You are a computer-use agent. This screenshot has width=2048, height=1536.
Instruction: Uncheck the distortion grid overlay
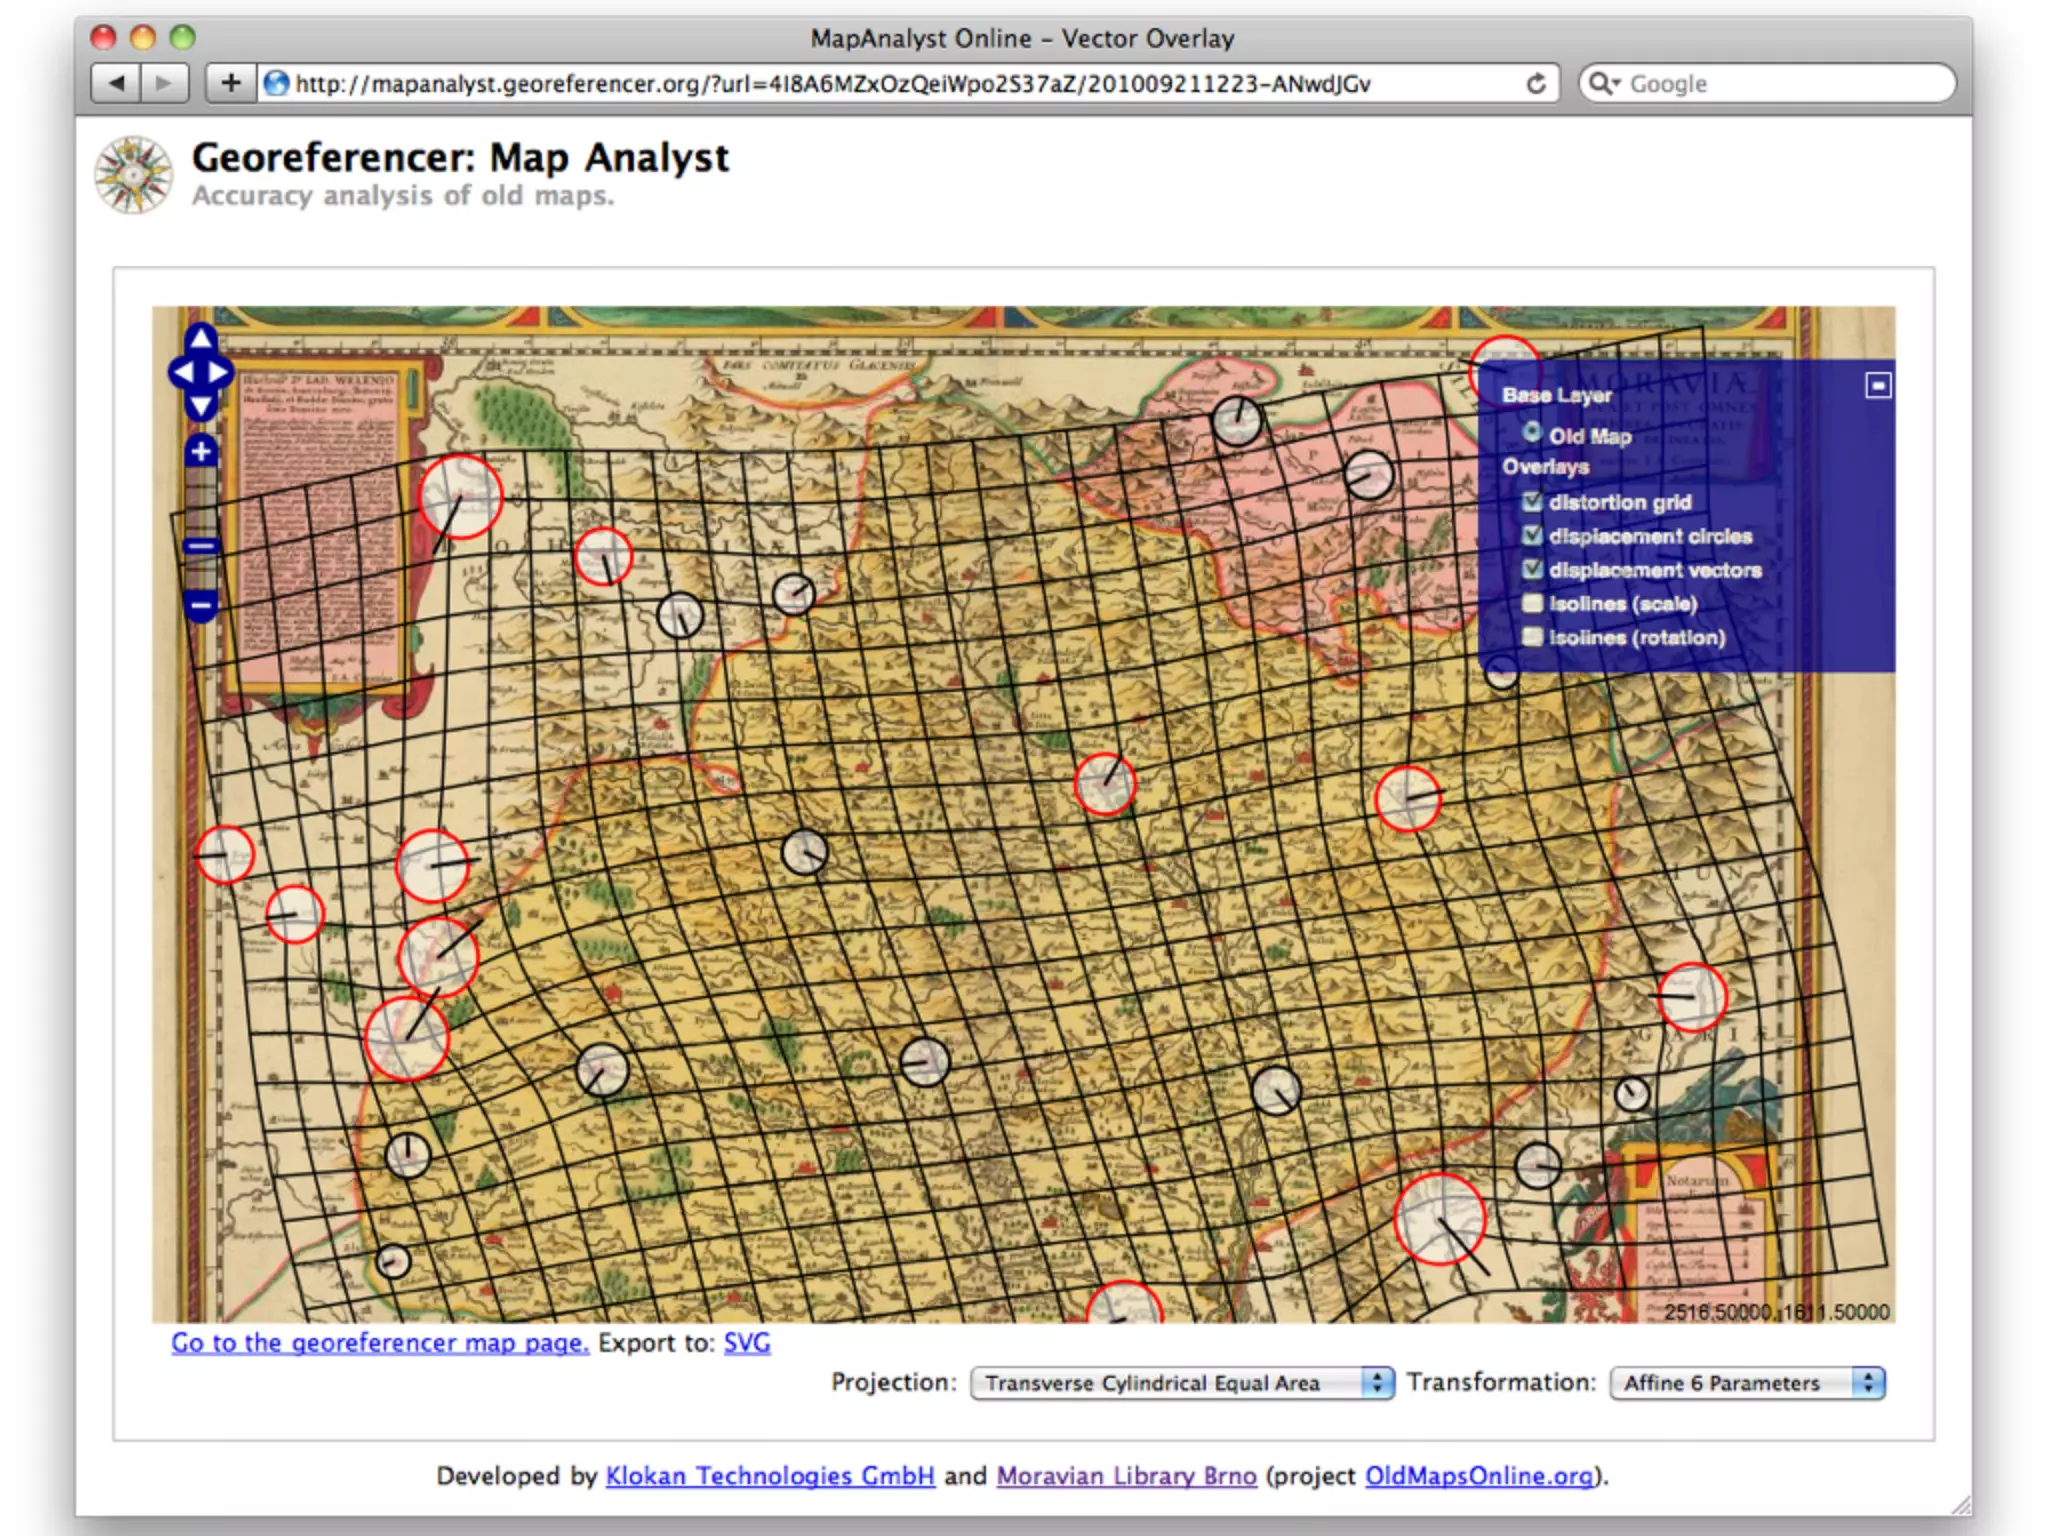[x=1532, y=502]
